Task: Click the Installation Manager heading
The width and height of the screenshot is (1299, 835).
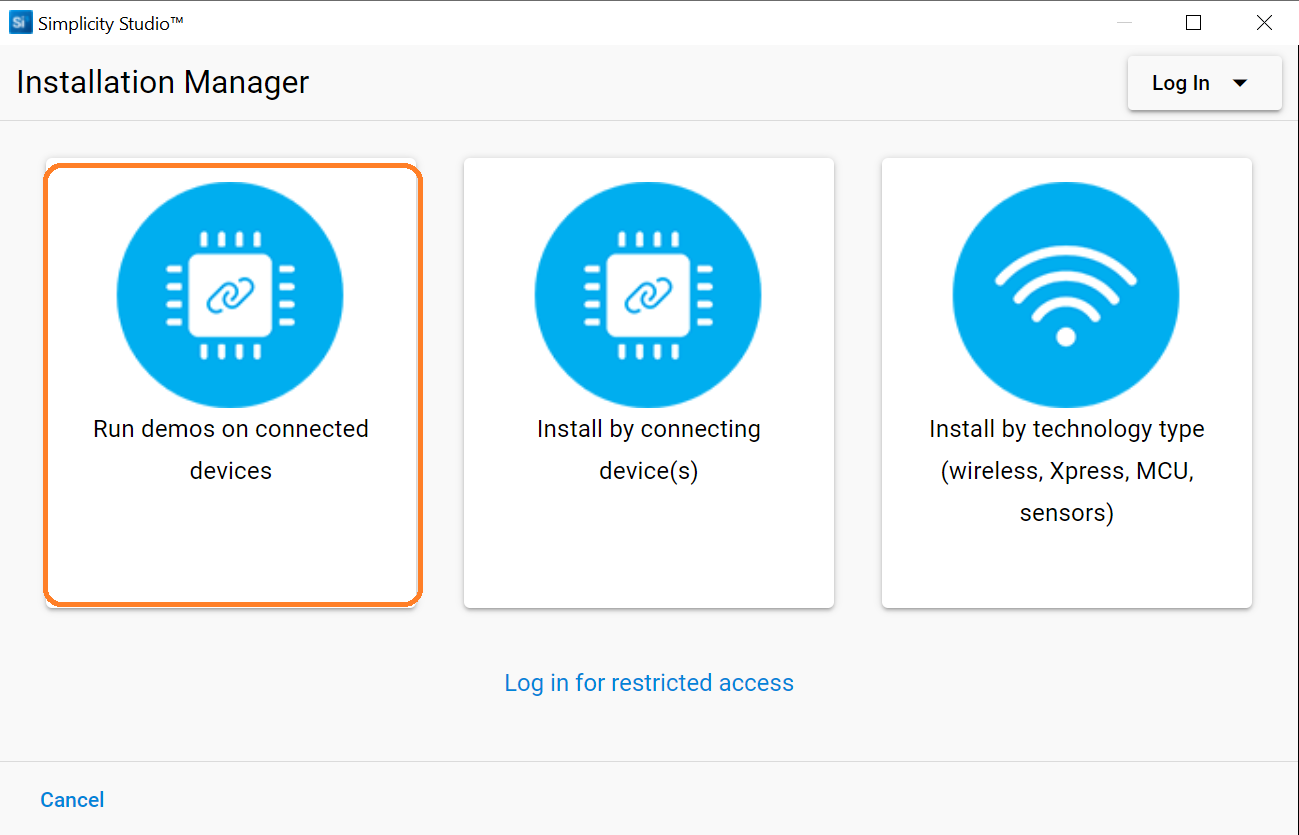Action: tap(162, 82)
